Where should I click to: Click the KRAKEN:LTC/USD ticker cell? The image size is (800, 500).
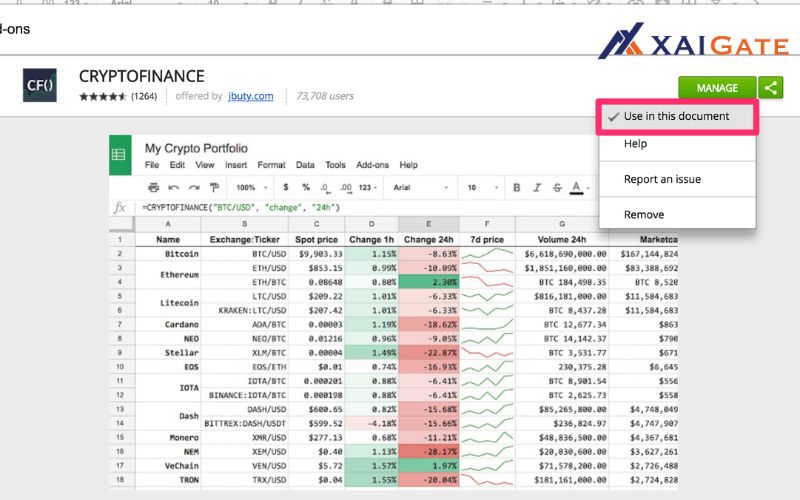point(245,310)
